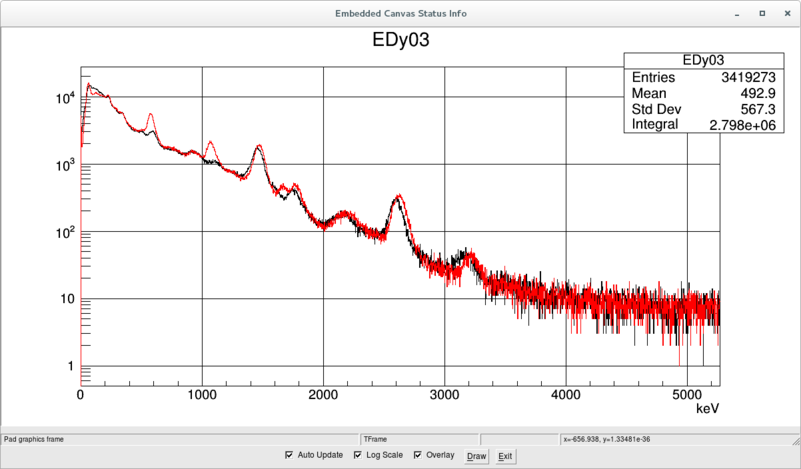Click the Exit button
This screenshot has width=801, height=469.
point(505,456)
